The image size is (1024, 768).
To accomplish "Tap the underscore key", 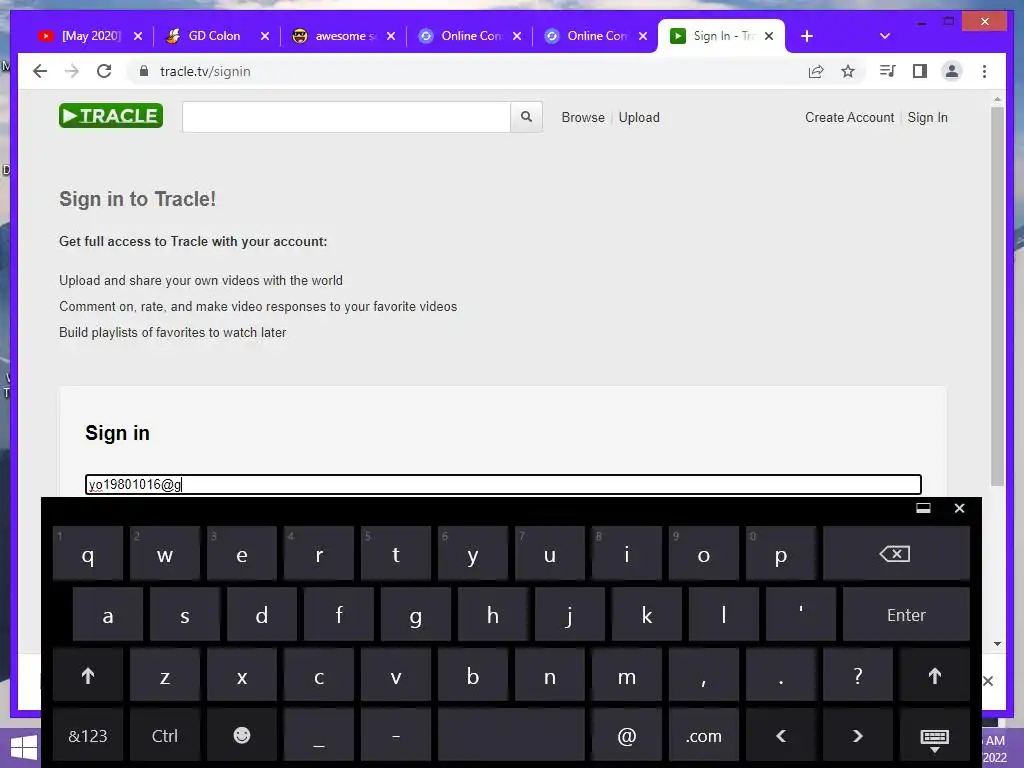I will [319, 736].
